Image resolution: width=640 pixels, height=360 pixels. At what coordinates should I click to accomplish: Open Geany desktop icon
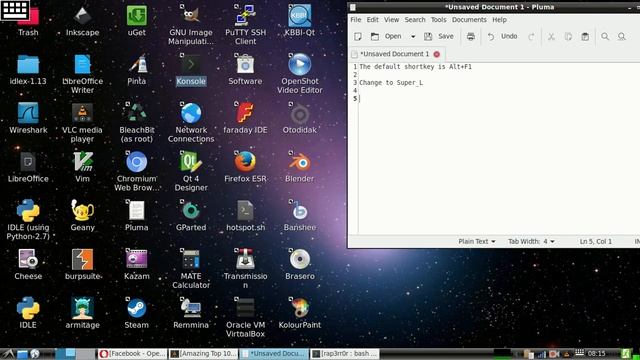point(82,216)
